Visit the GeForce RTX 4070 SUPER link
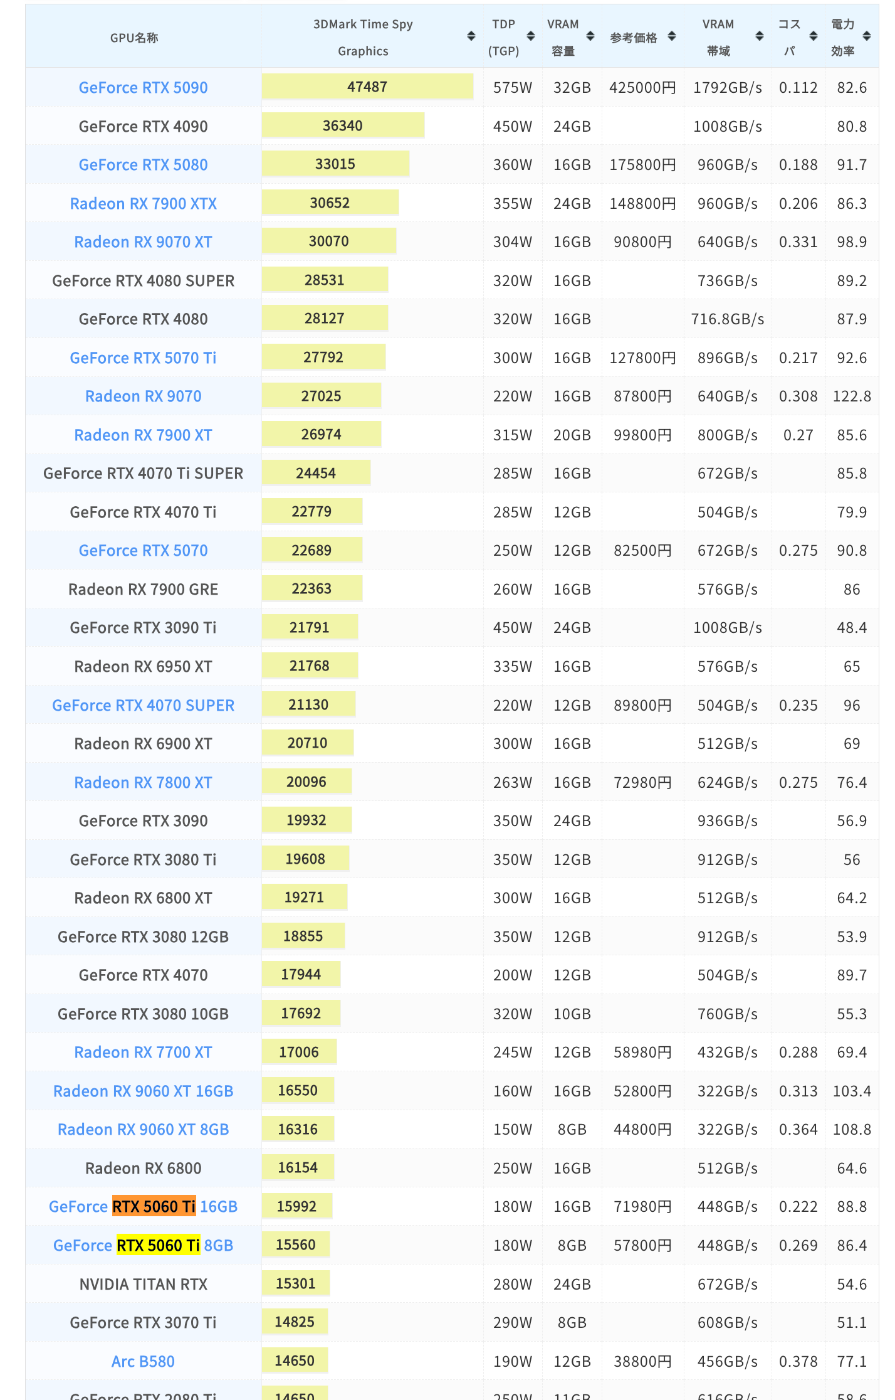This screenshot has height=1400, width=895. [x=143, y=705]
